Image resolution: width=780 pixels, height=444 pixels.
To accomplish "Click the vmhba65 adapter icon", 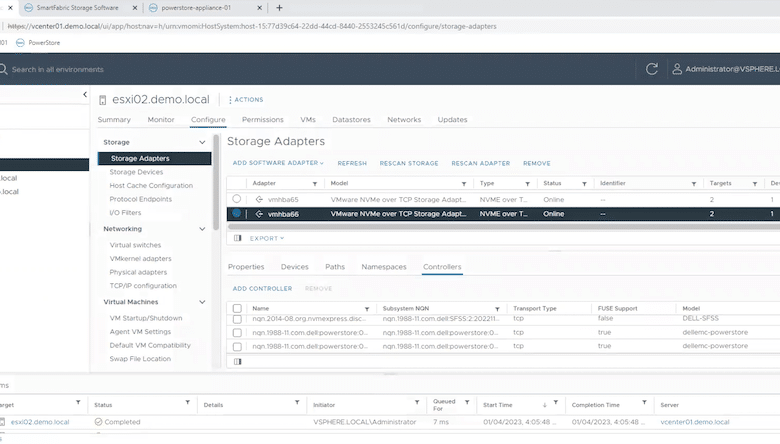I will 259,199.
